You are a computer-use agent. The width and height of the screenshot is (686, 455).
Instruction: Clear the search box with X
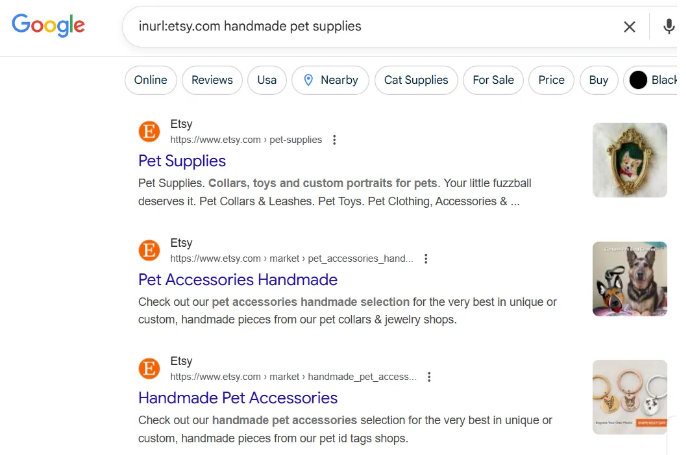pos(629,27)
